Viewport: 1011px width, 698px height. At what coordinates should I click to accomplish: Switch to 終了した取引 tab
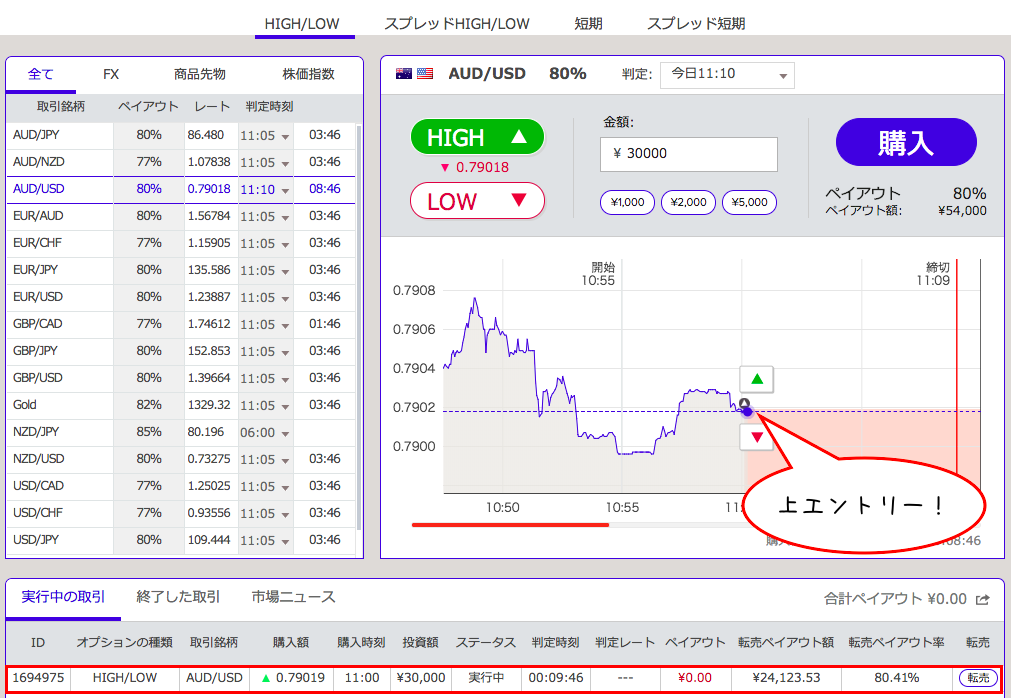coord(178,597)
